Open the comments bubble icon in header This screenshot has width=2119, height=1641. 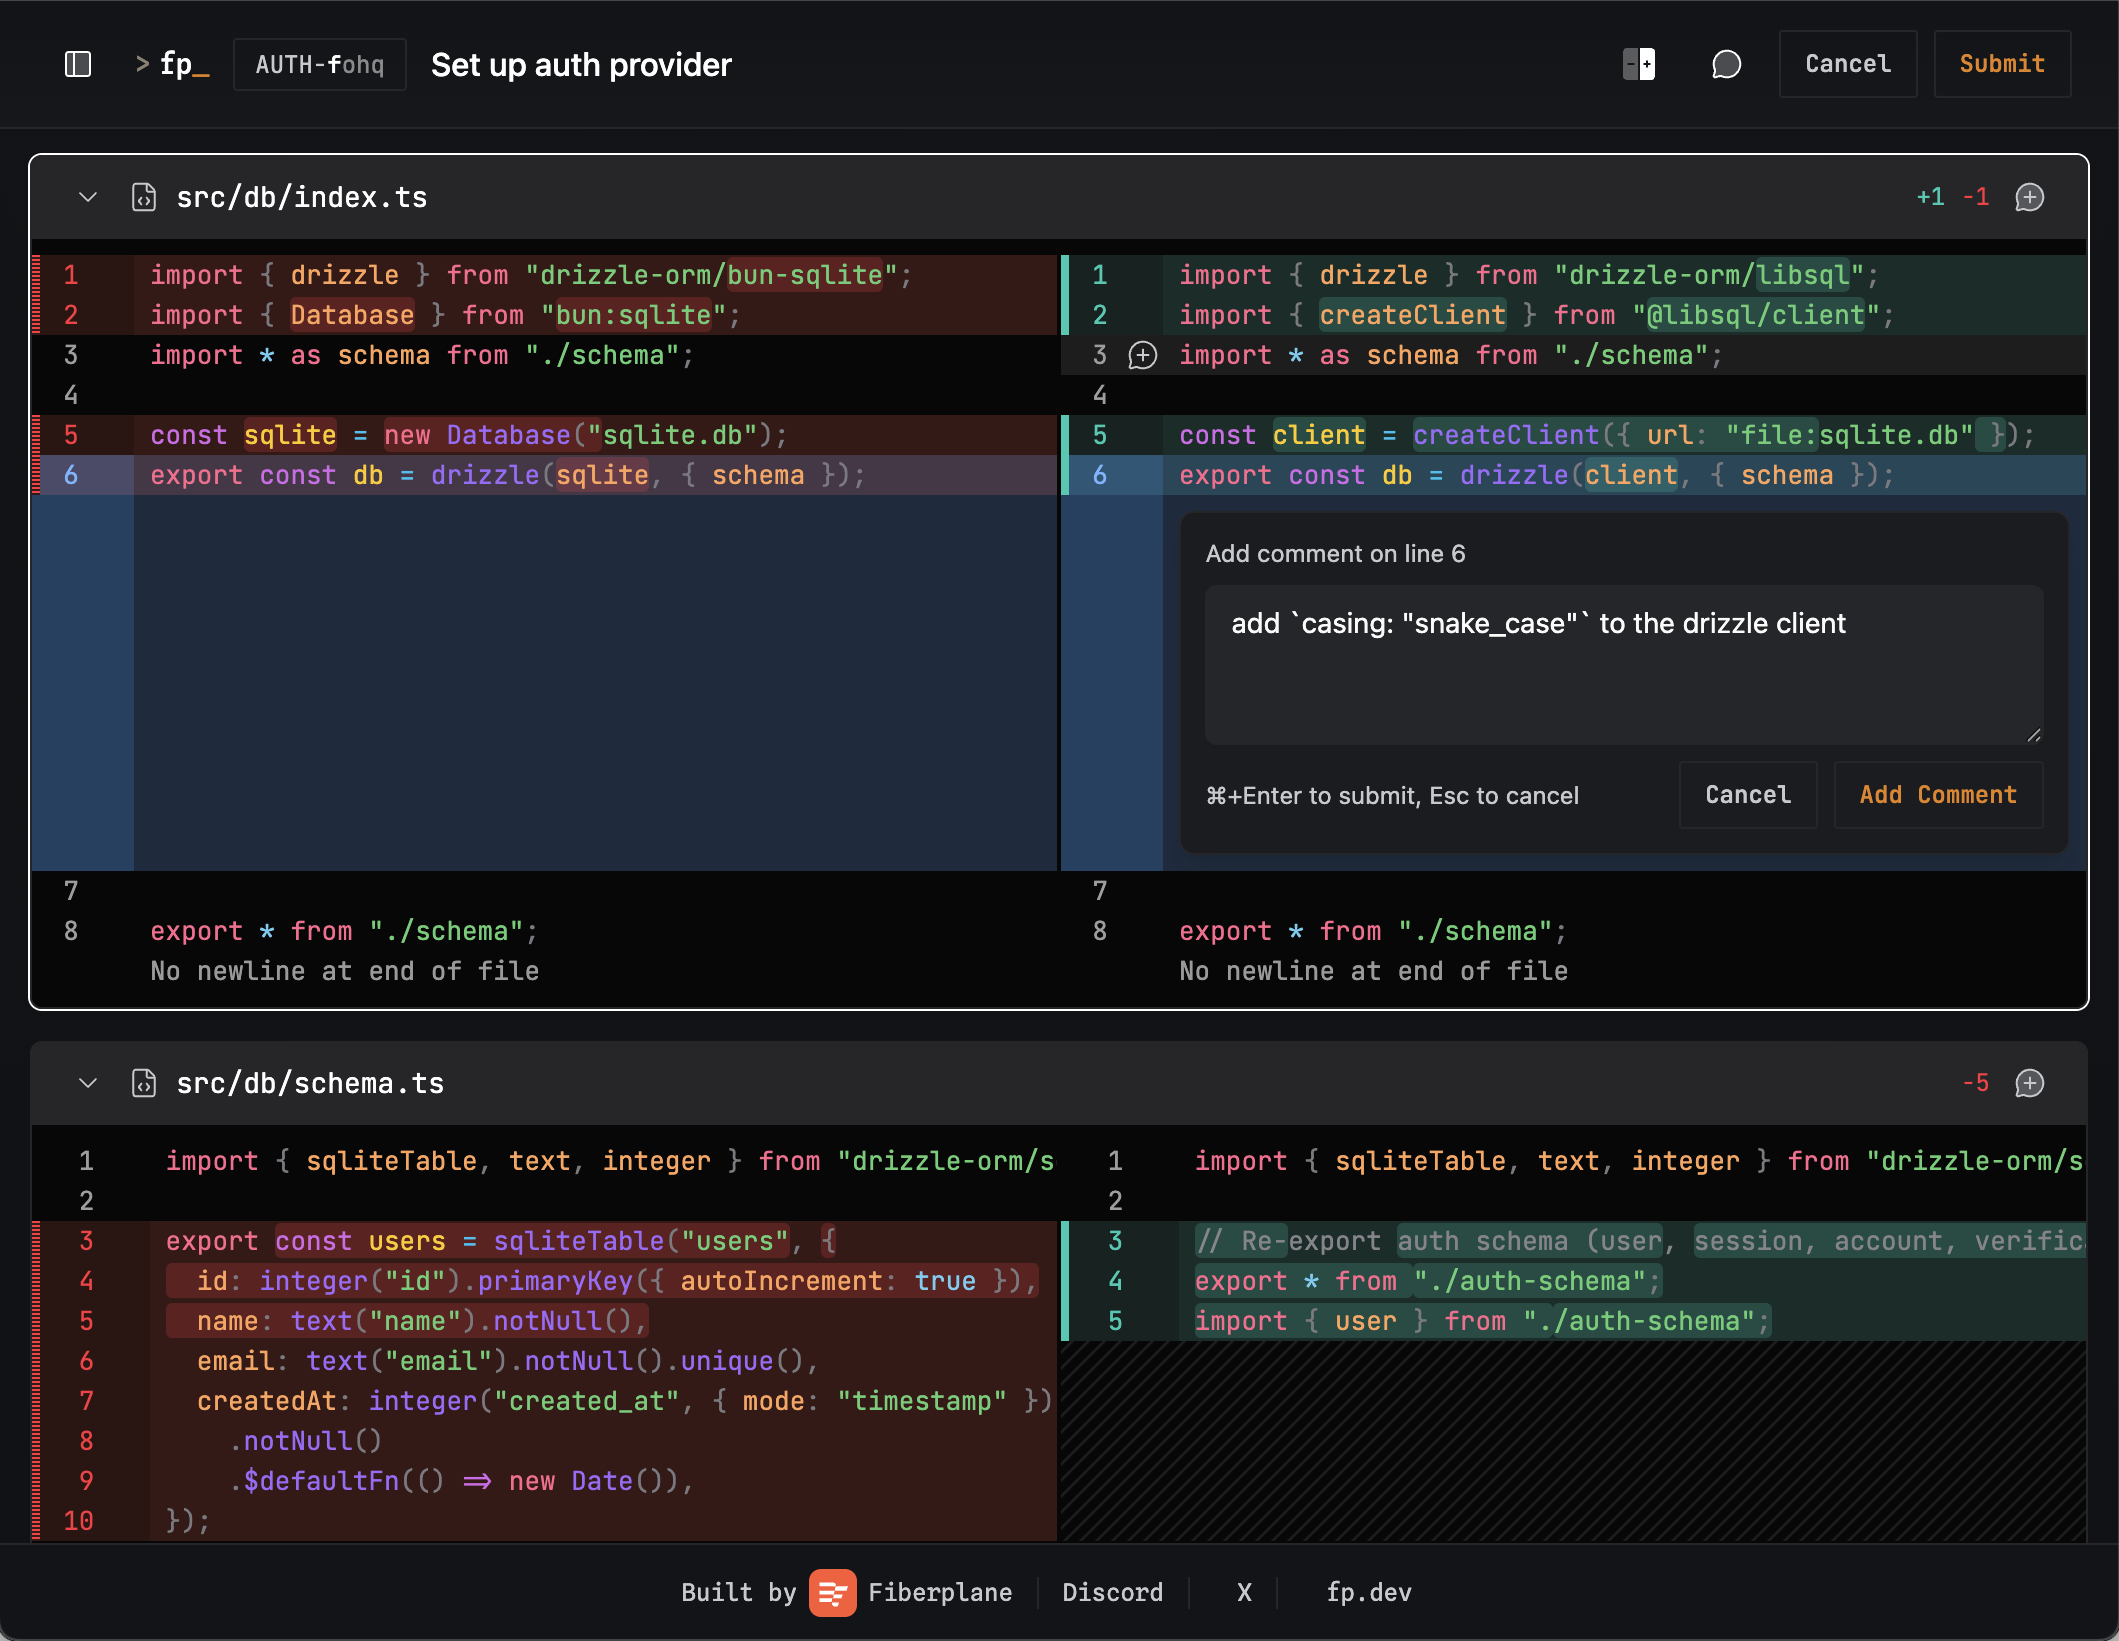(1727, 63)
